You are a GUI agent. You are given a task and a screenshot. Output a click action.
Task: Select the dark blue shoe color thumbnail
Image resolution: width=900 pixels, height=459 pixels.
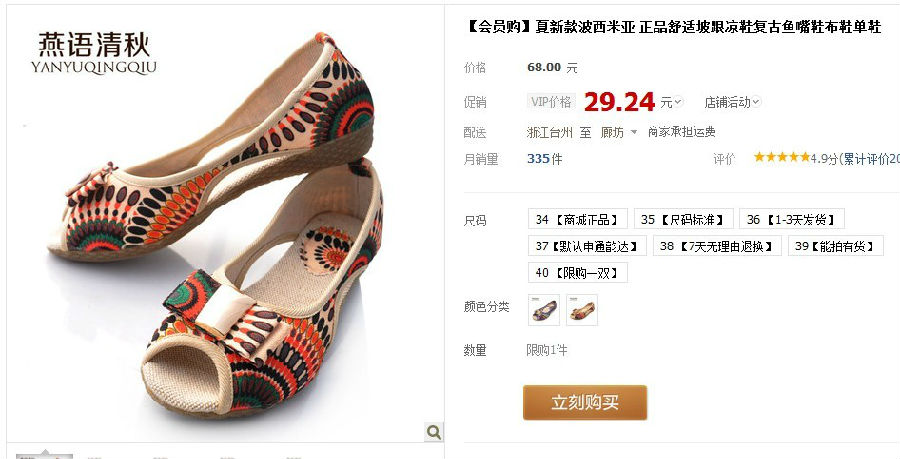(544, 310)
